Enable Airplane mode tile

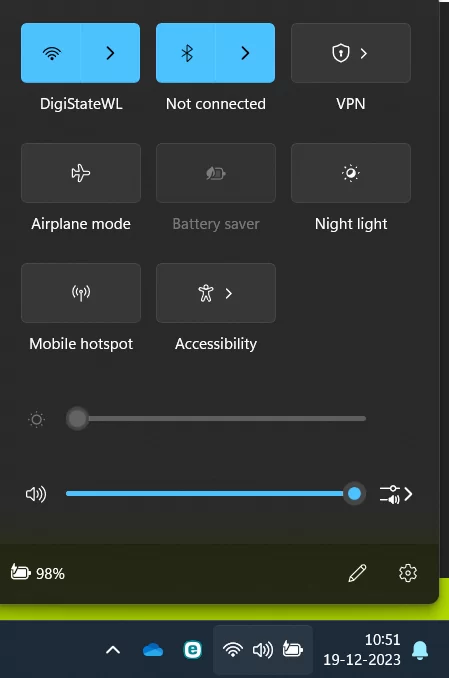tap(81, 173)
